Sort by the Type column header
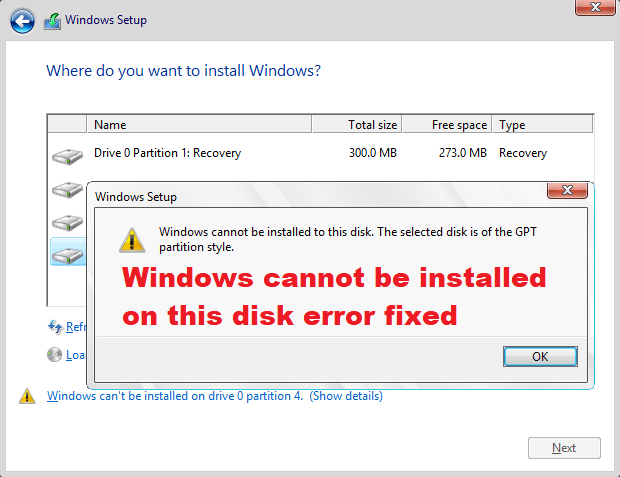Image resolution: width=620 pixels, height=477 pixels. click(x=542, y=125)
